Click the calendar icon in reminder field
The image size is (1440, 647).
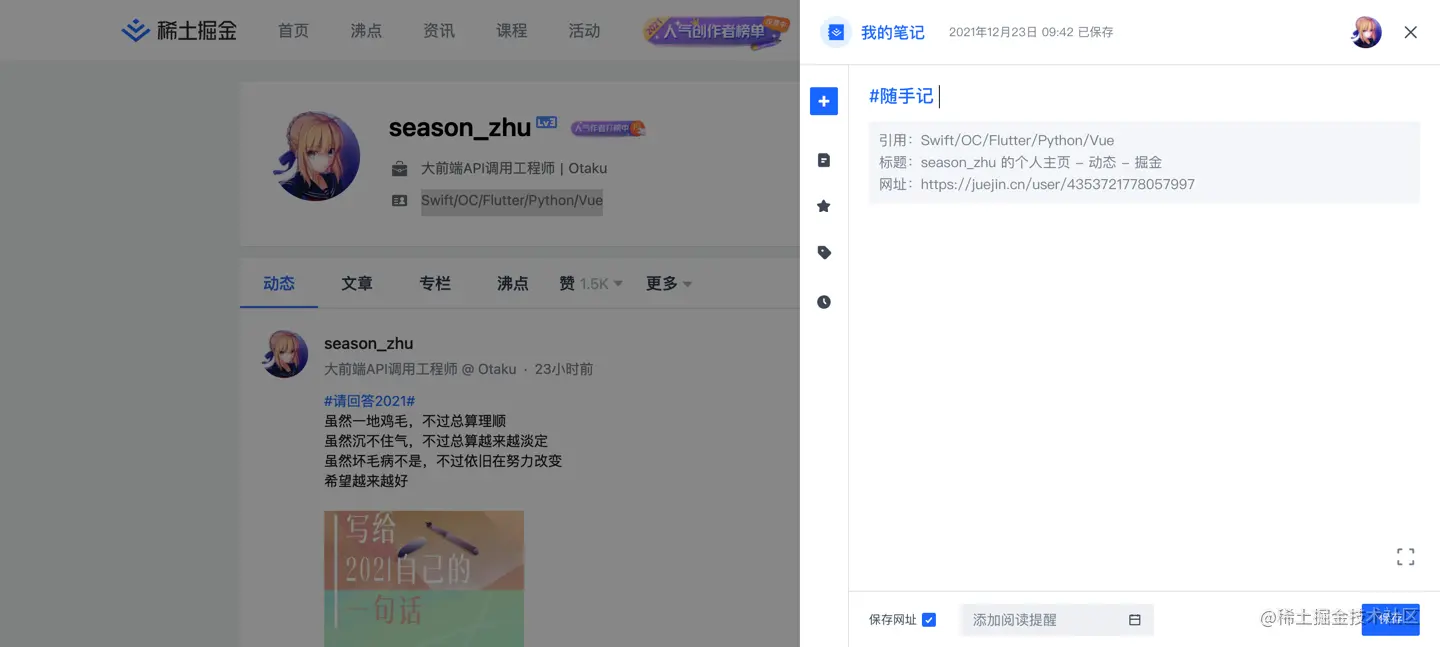(1135, 620)
